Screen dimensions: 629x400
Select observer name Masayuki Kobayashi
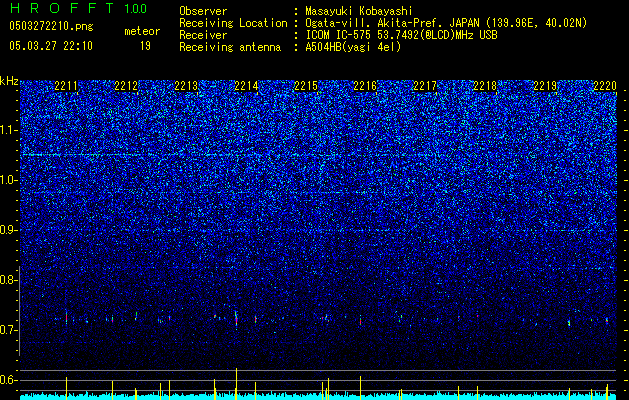[x=359, y=11]
